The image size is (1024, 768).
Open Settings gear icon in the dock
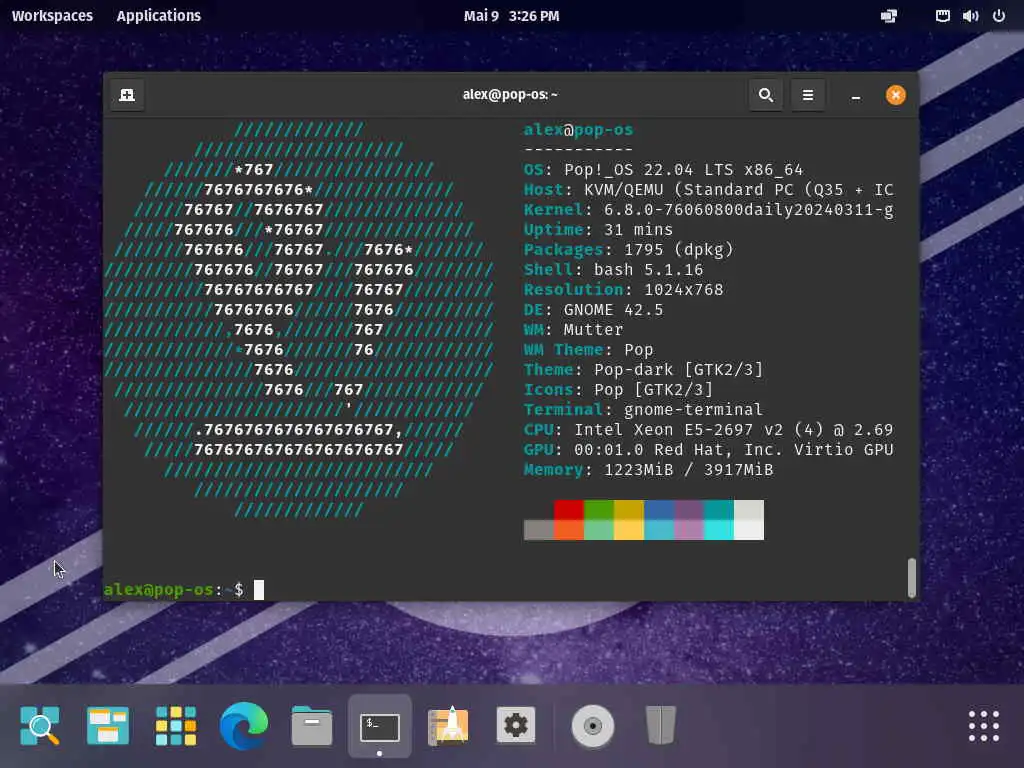[x=516, y=725]
